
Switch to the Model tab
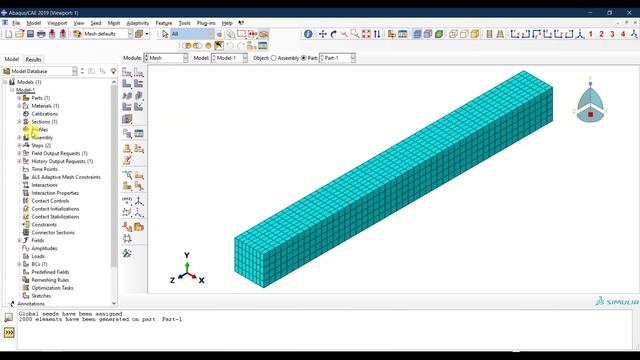[x=12, y=59]
